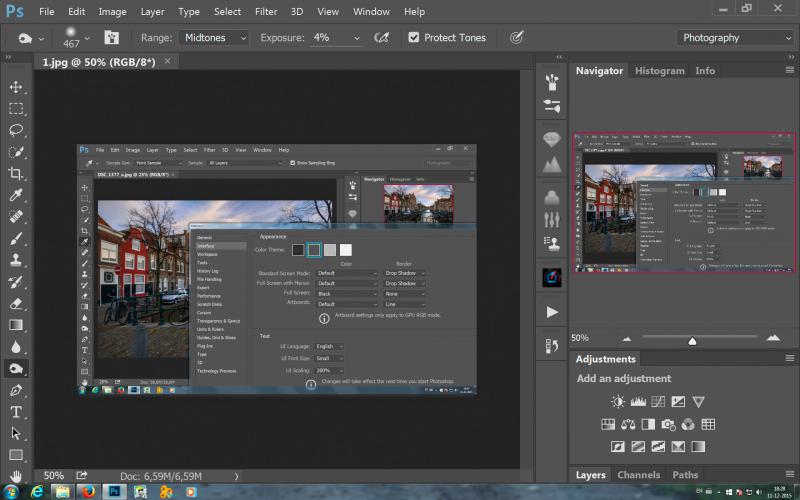
Task: Select the Gradient tool
Action: (16, 325)
